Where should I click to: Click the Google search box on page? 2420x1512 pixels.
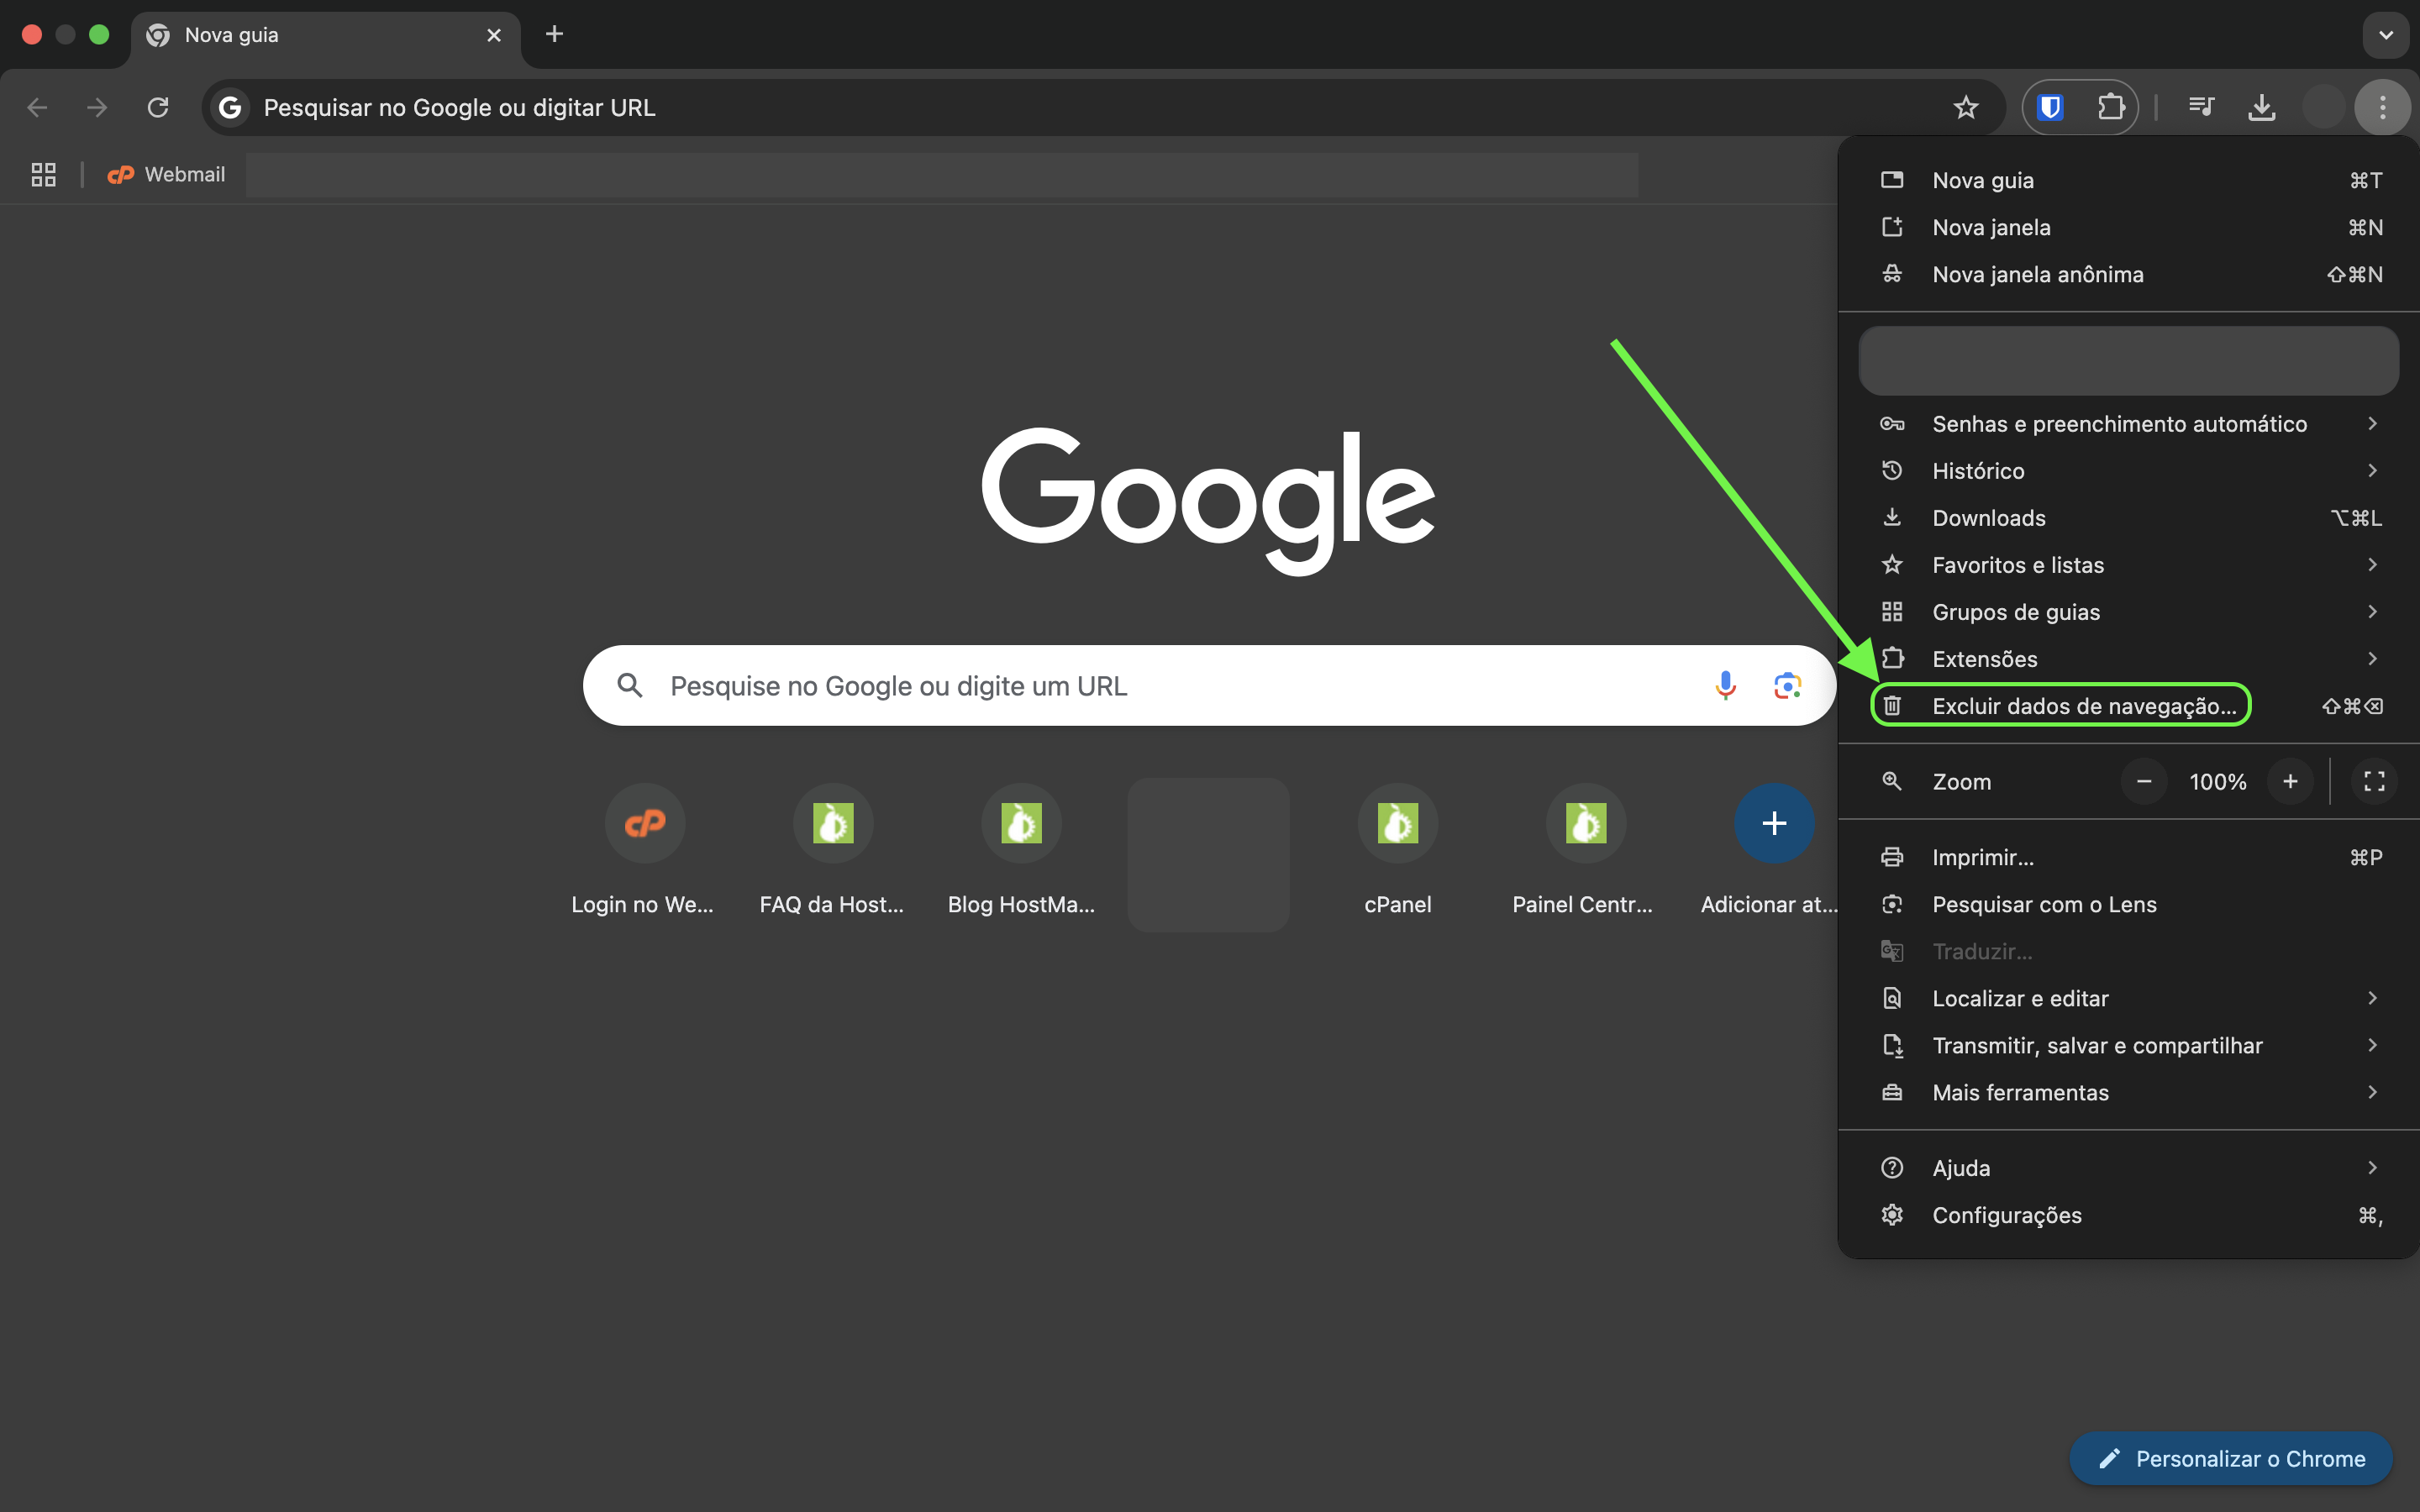click(x=1209, y=685)
